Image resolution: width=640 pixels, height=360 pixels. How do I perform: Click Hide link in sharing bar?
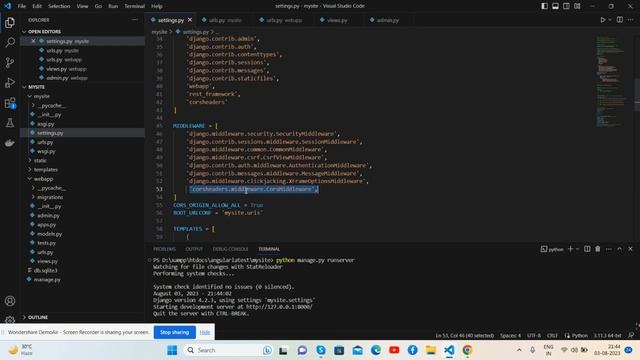click(x=205, y=332)
